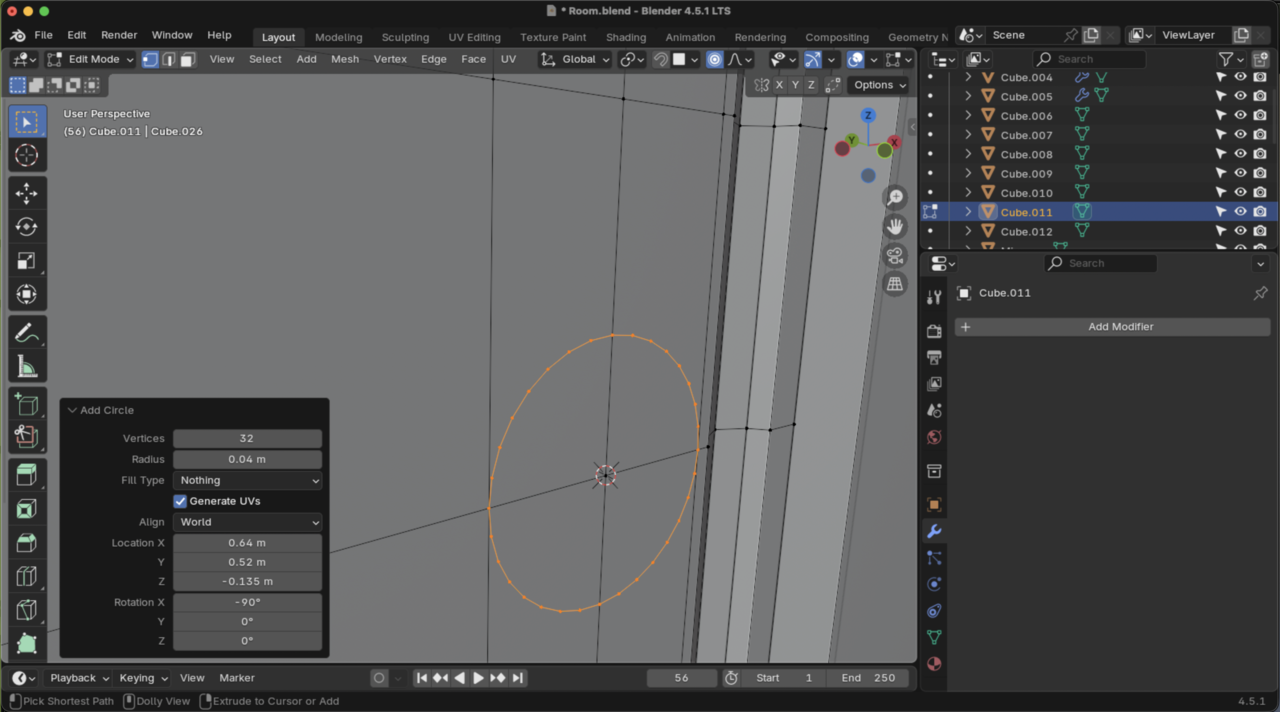The image size is (1280, 712).
Task: Open the Options button in viewport
Action: point(879,85)
